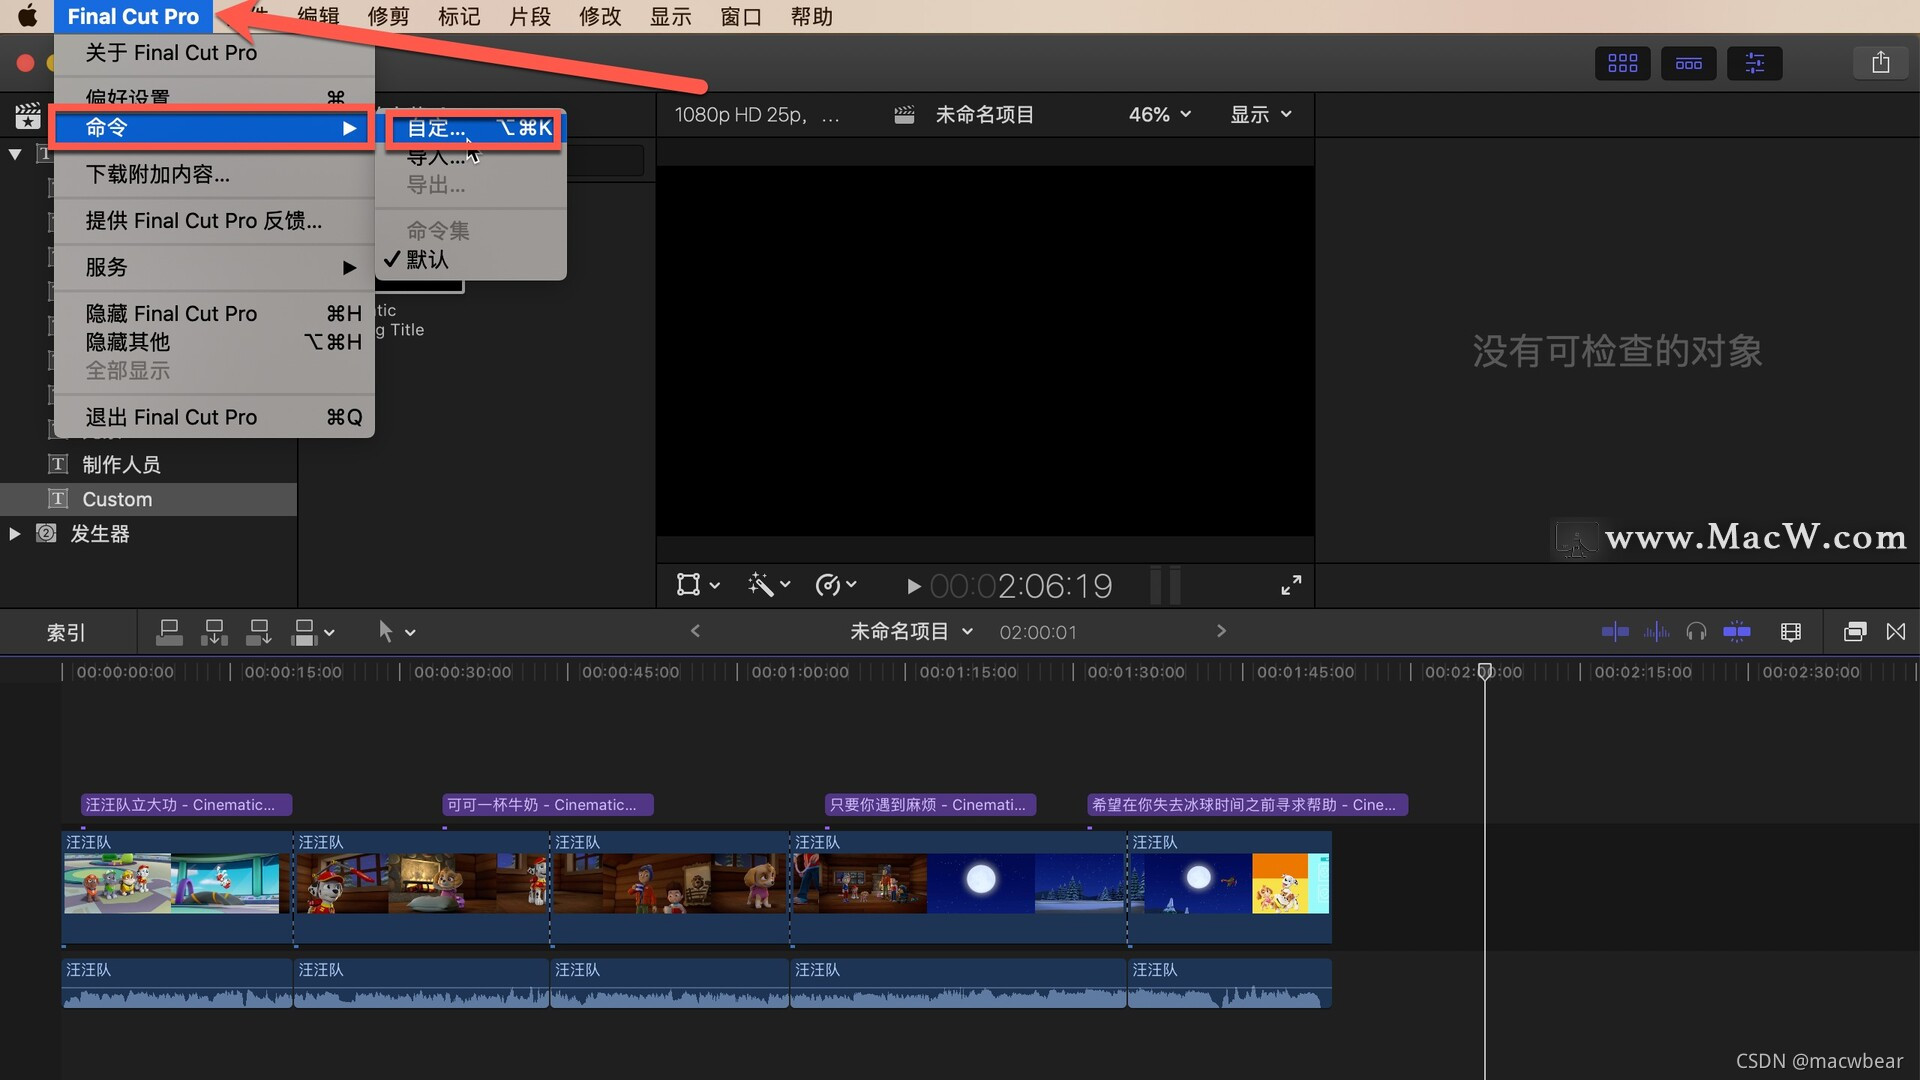This screenshot has width=1920, height=1080.
Task: Select the 可可一杯牛奶 title clip
Action: tap(547, 805)
